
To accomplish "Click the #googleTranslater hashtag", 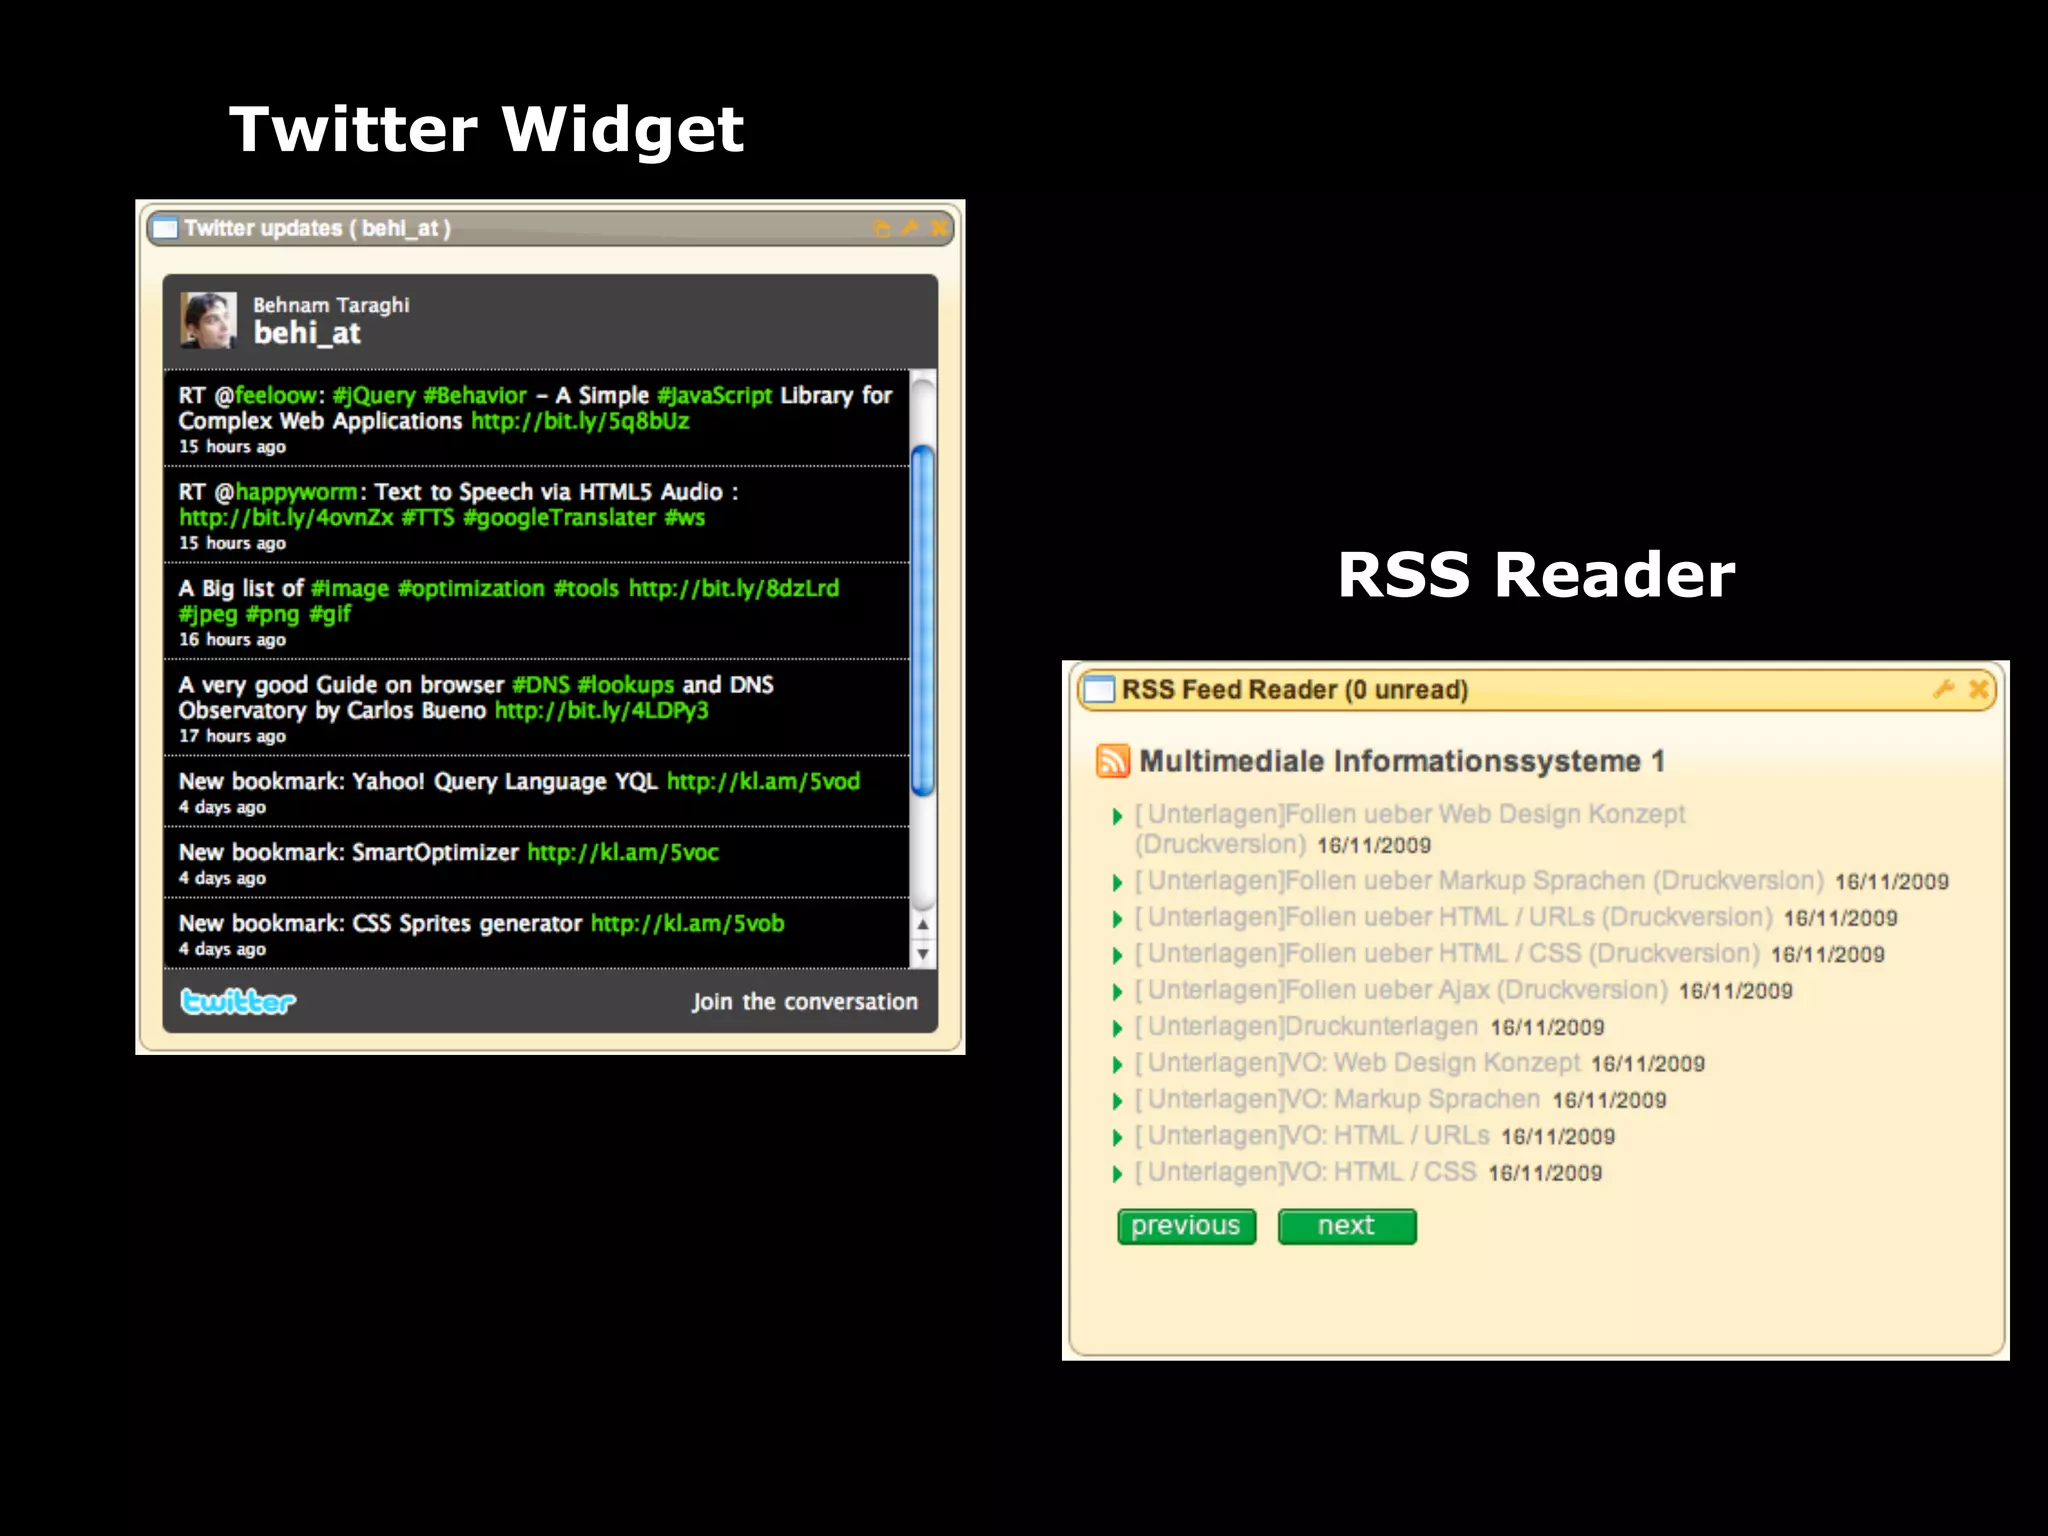I will point(560,518).
